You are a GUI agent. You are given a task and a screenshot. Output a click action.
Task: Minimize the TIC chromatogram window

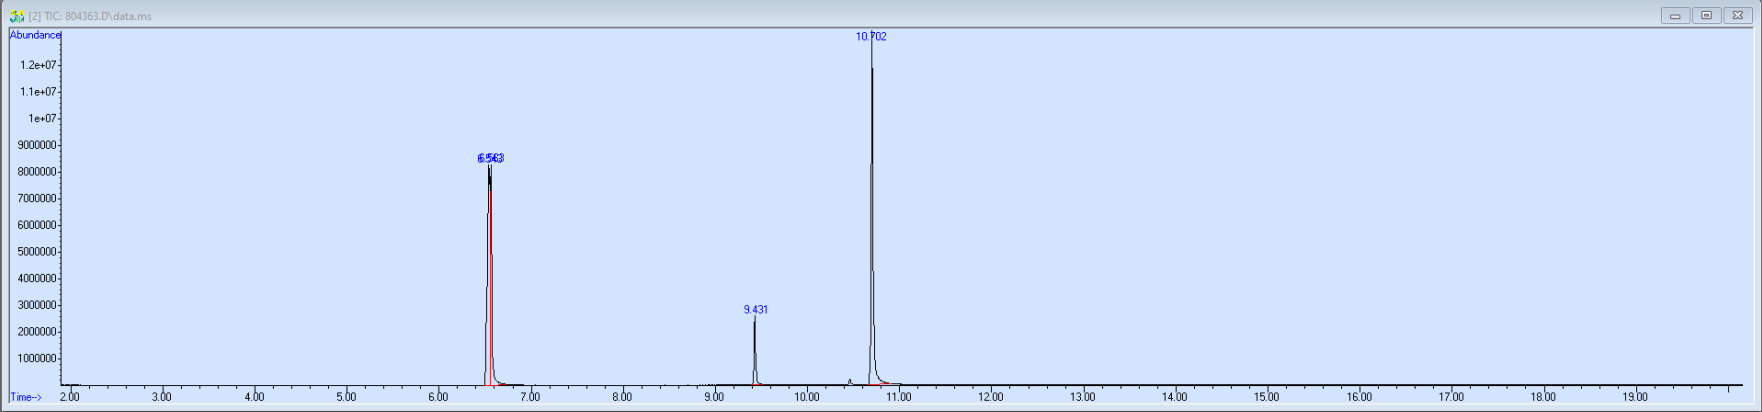1675,15
